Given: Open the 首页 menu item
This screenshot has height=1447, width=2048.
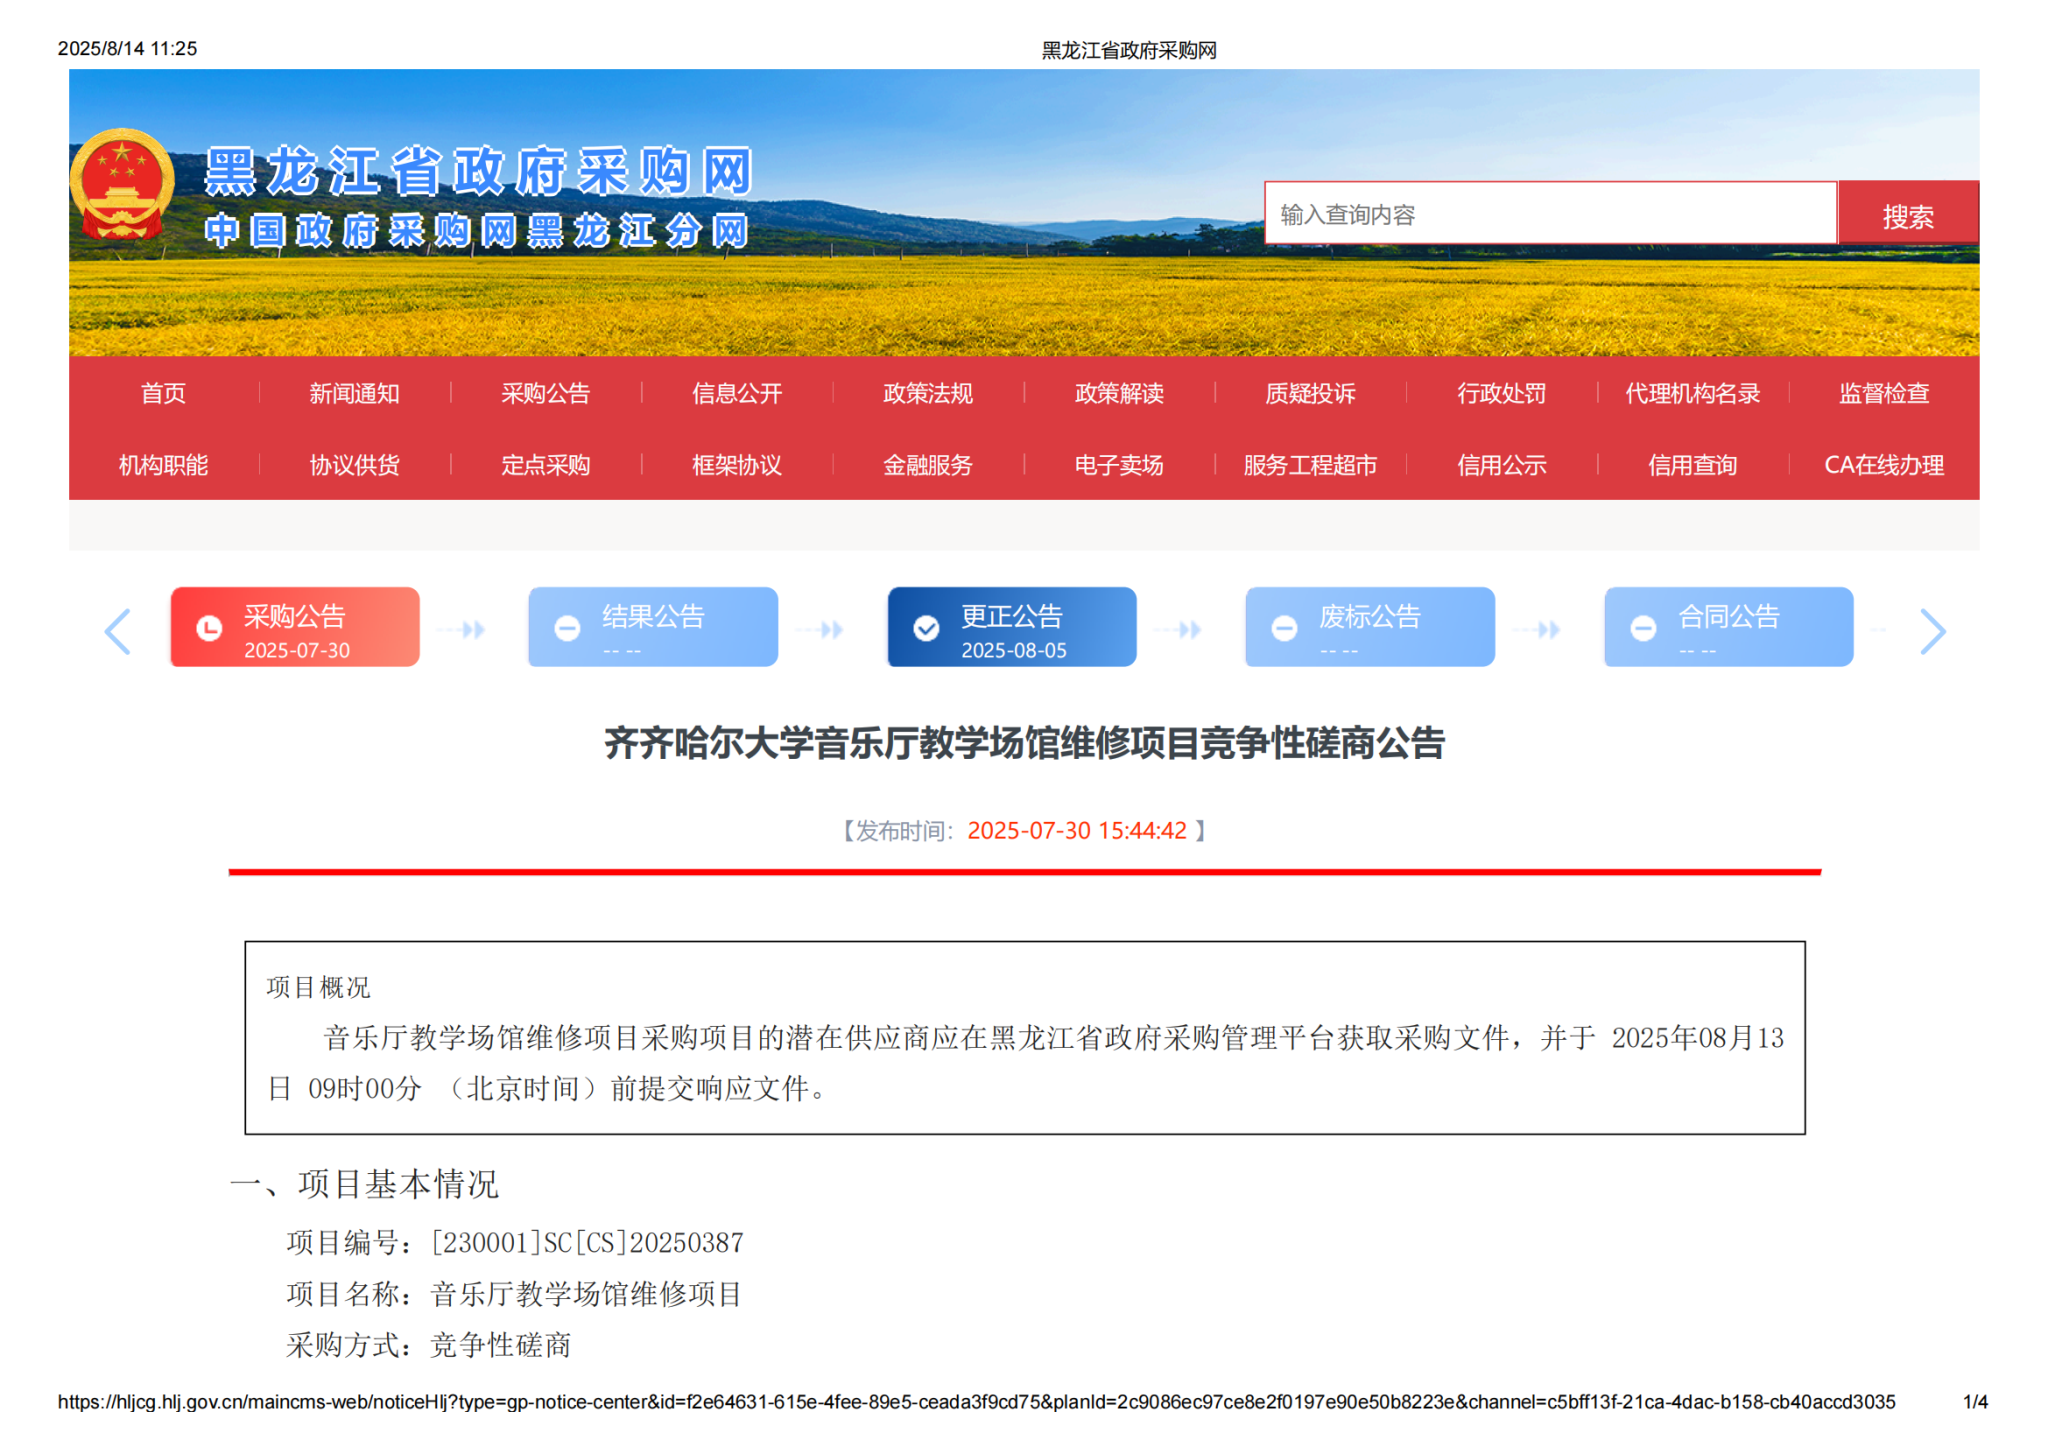Looking at the screenshot, I should coord(163,393).
